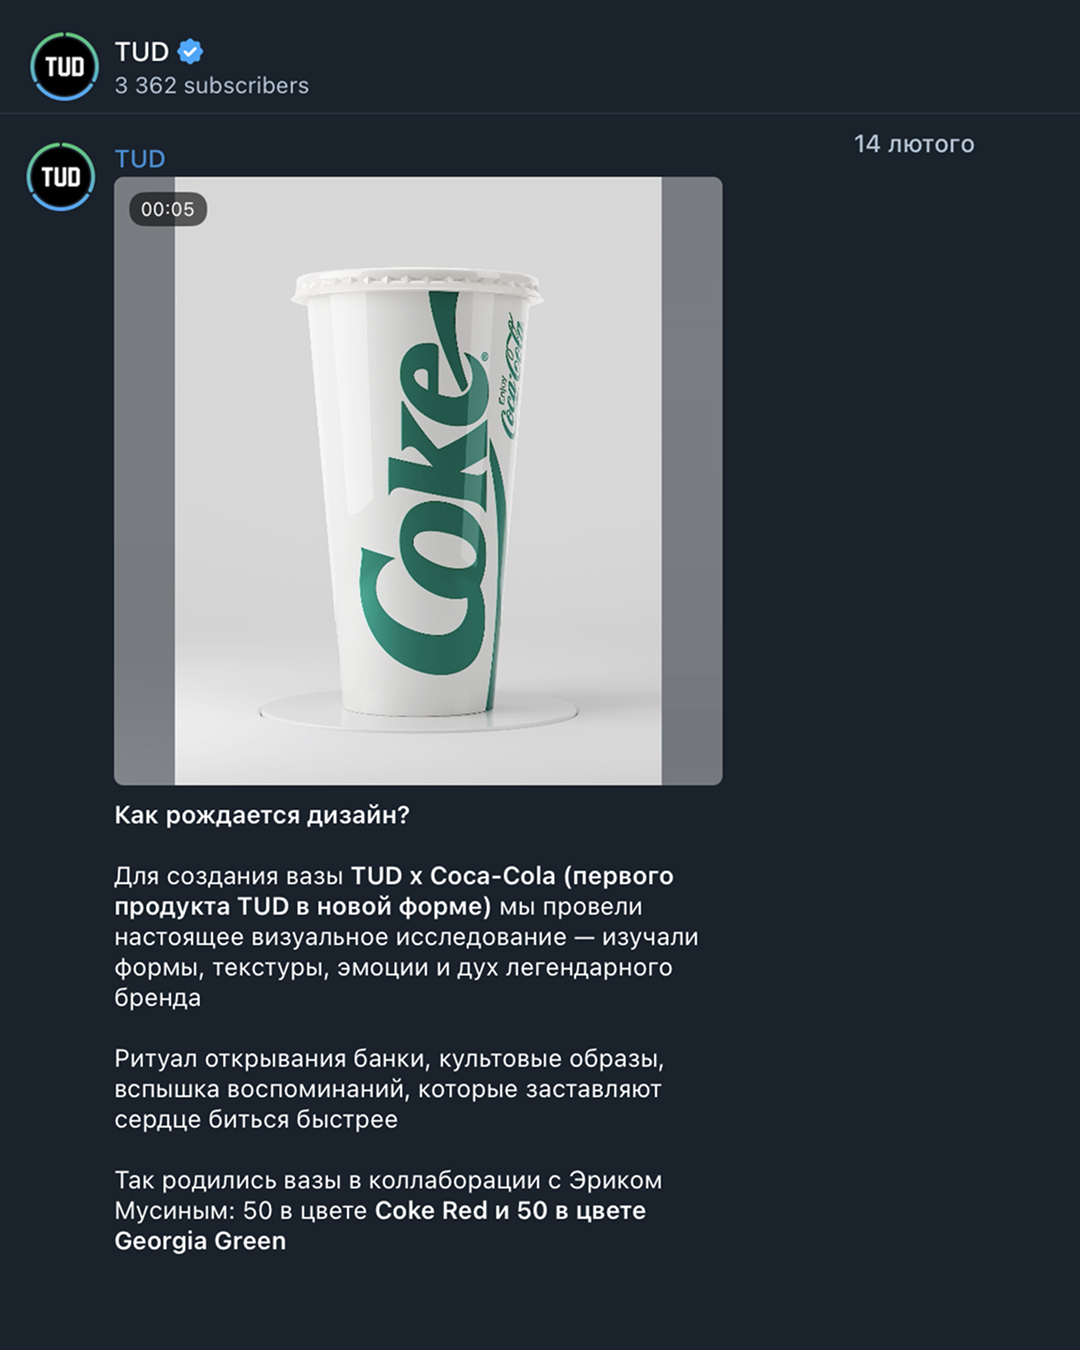This screenshot has height=1350, width=1080.
Task: Open the TUD channel avatar in header
Action: pos(64,67)
